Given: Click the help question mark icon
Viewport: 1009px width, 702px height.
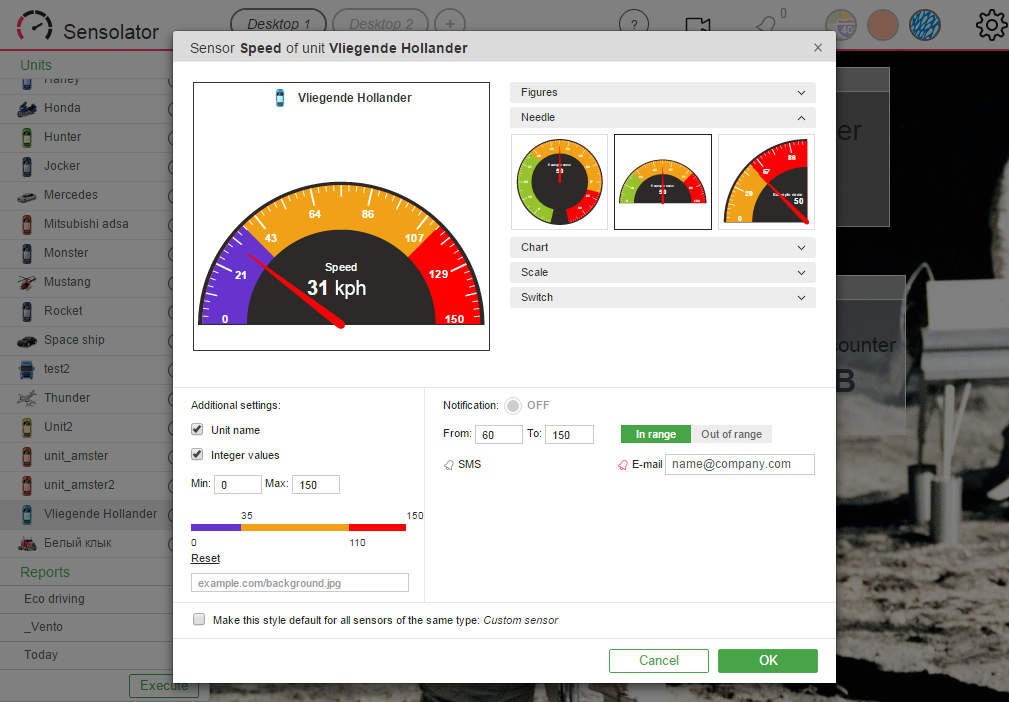Looking at the screenshot, I should click(634, 24).
